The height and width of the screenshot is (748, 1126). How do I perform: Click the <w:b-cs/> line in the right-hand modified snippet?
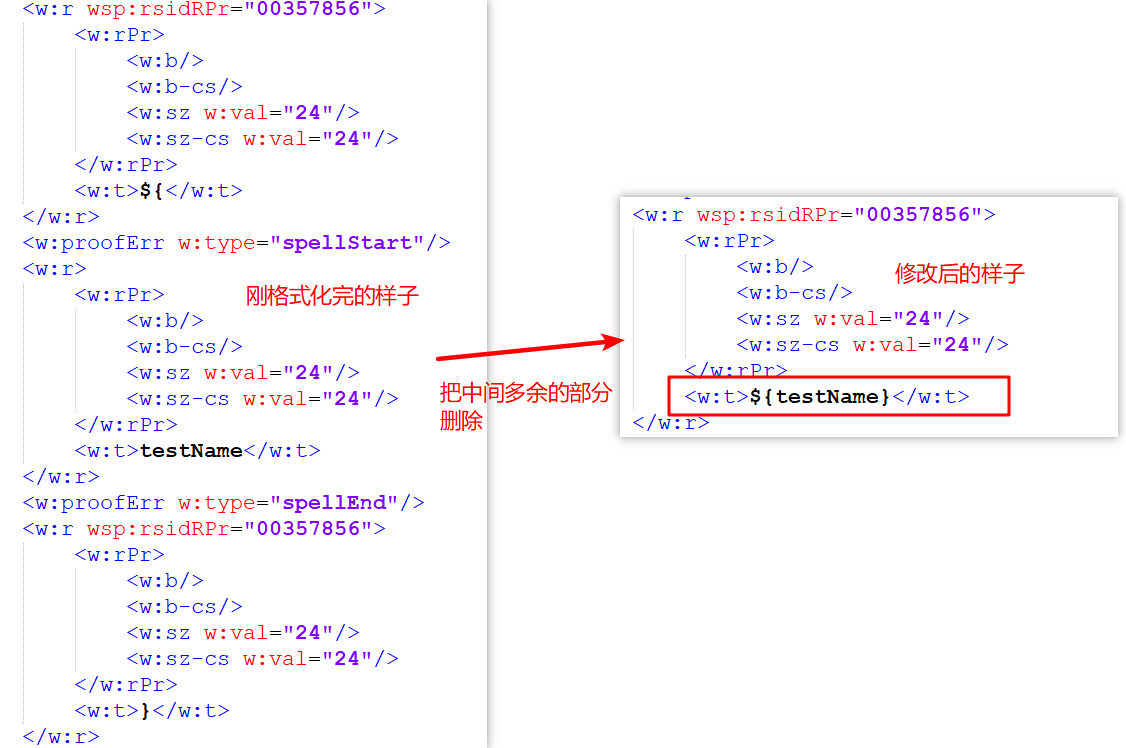click(x=794, y=293)
